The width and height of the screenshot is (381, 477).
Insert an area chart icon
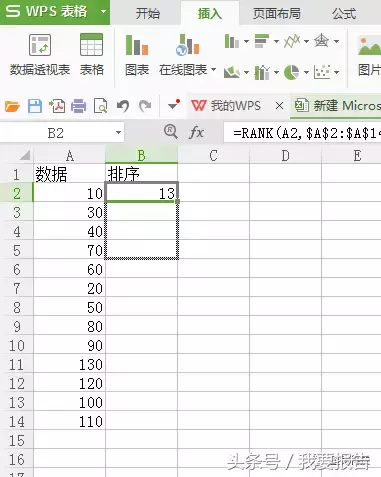(x=232, y=72)
